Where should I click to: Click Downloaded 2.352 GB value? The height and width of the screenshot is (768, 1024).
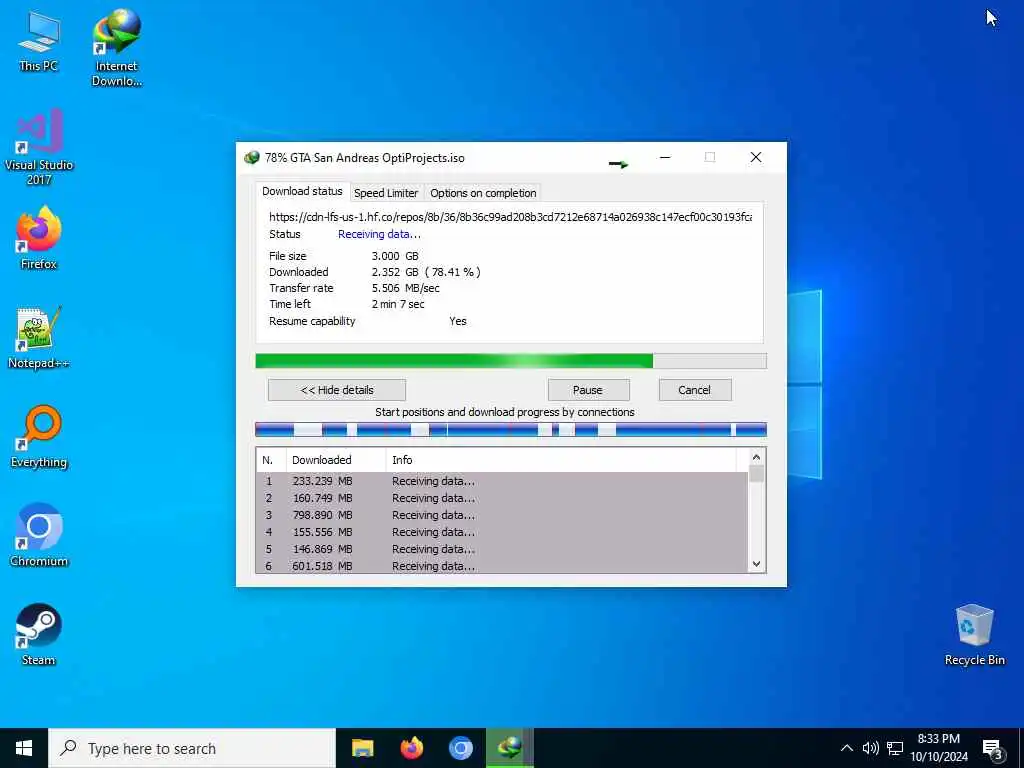[x=426, y=272]
